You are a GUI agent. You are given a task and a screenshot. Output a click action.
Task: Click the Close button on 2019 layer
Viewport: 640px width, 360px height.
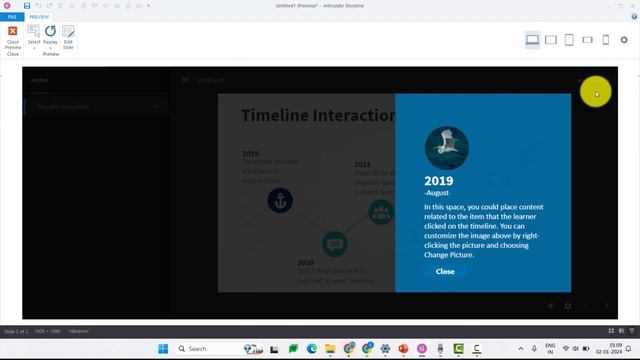pyautogui.click(x=445, y=271)
